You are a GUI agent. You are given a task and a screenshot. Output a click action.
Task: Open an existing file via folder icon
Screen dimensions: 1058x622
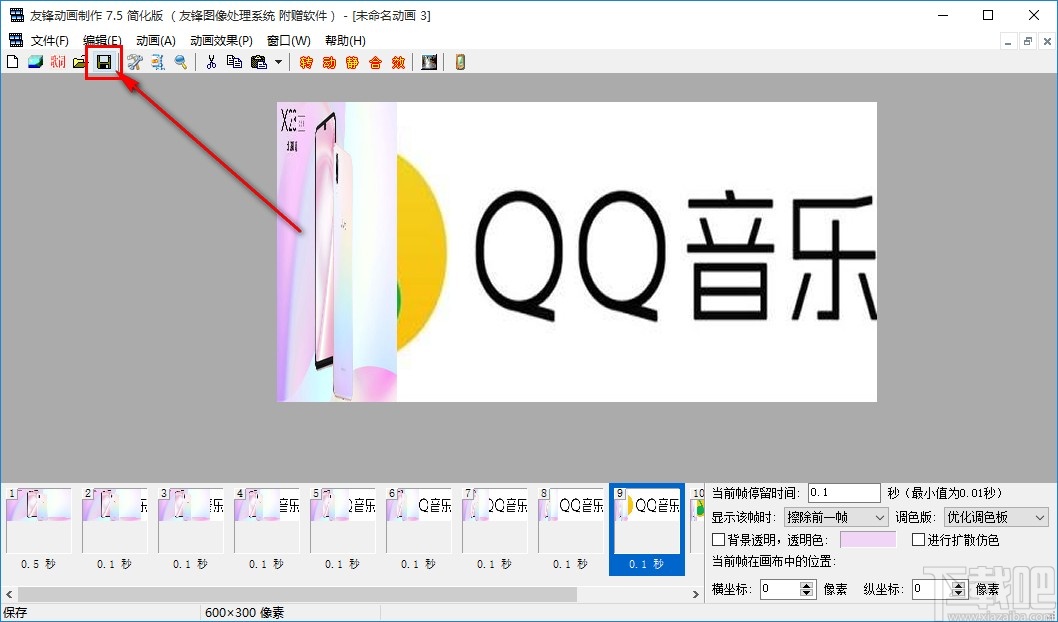[x=81, y=62]
